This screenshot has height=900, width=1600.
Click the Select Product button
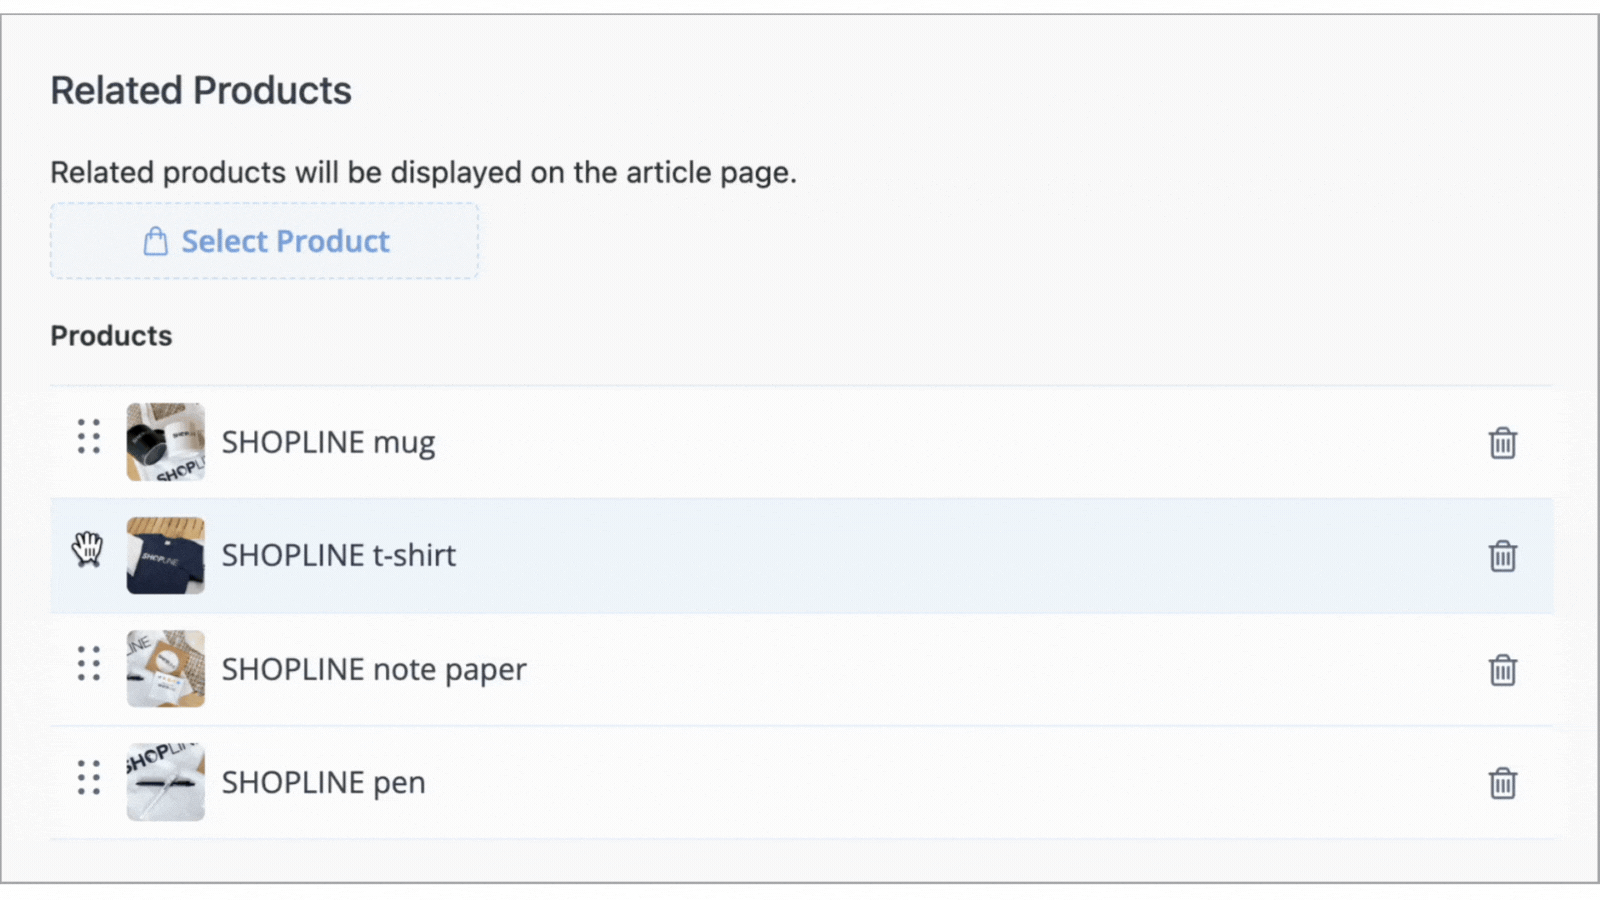pos(264,241)
